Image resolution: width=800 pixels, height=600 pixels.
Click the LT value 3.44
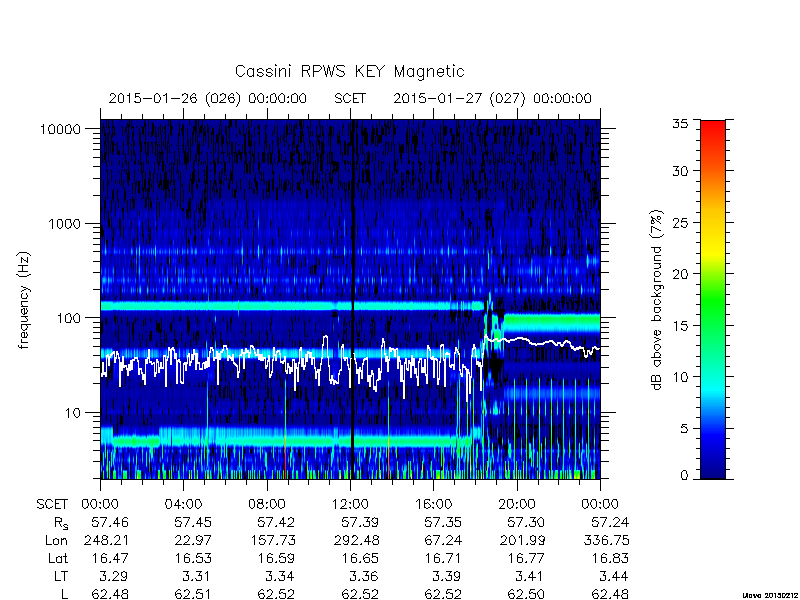click(614, 577)
